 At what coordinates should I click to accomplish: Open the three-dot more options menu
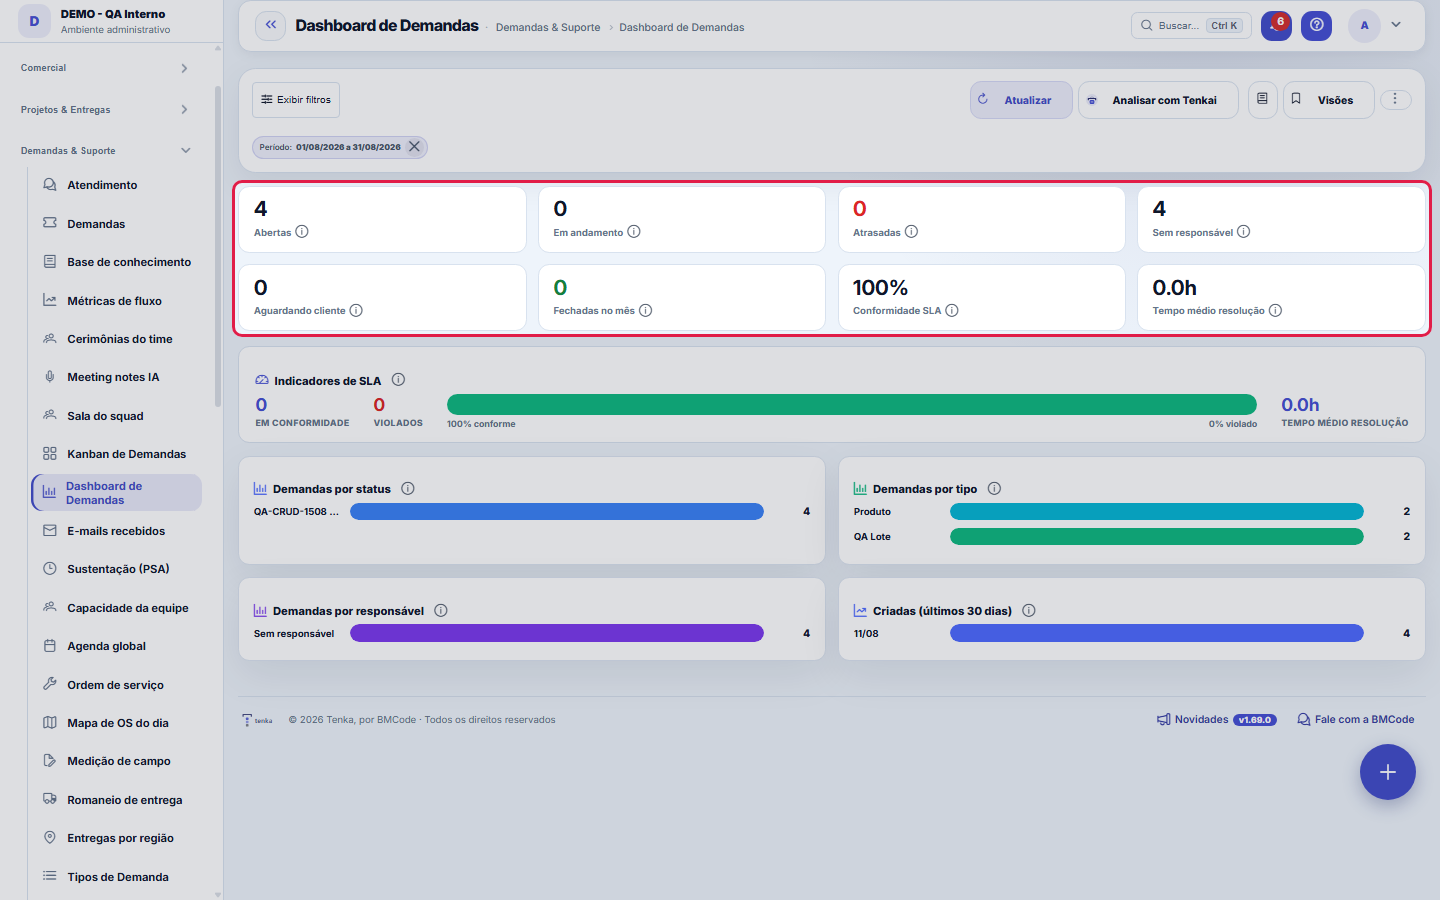pos(1395,99)
